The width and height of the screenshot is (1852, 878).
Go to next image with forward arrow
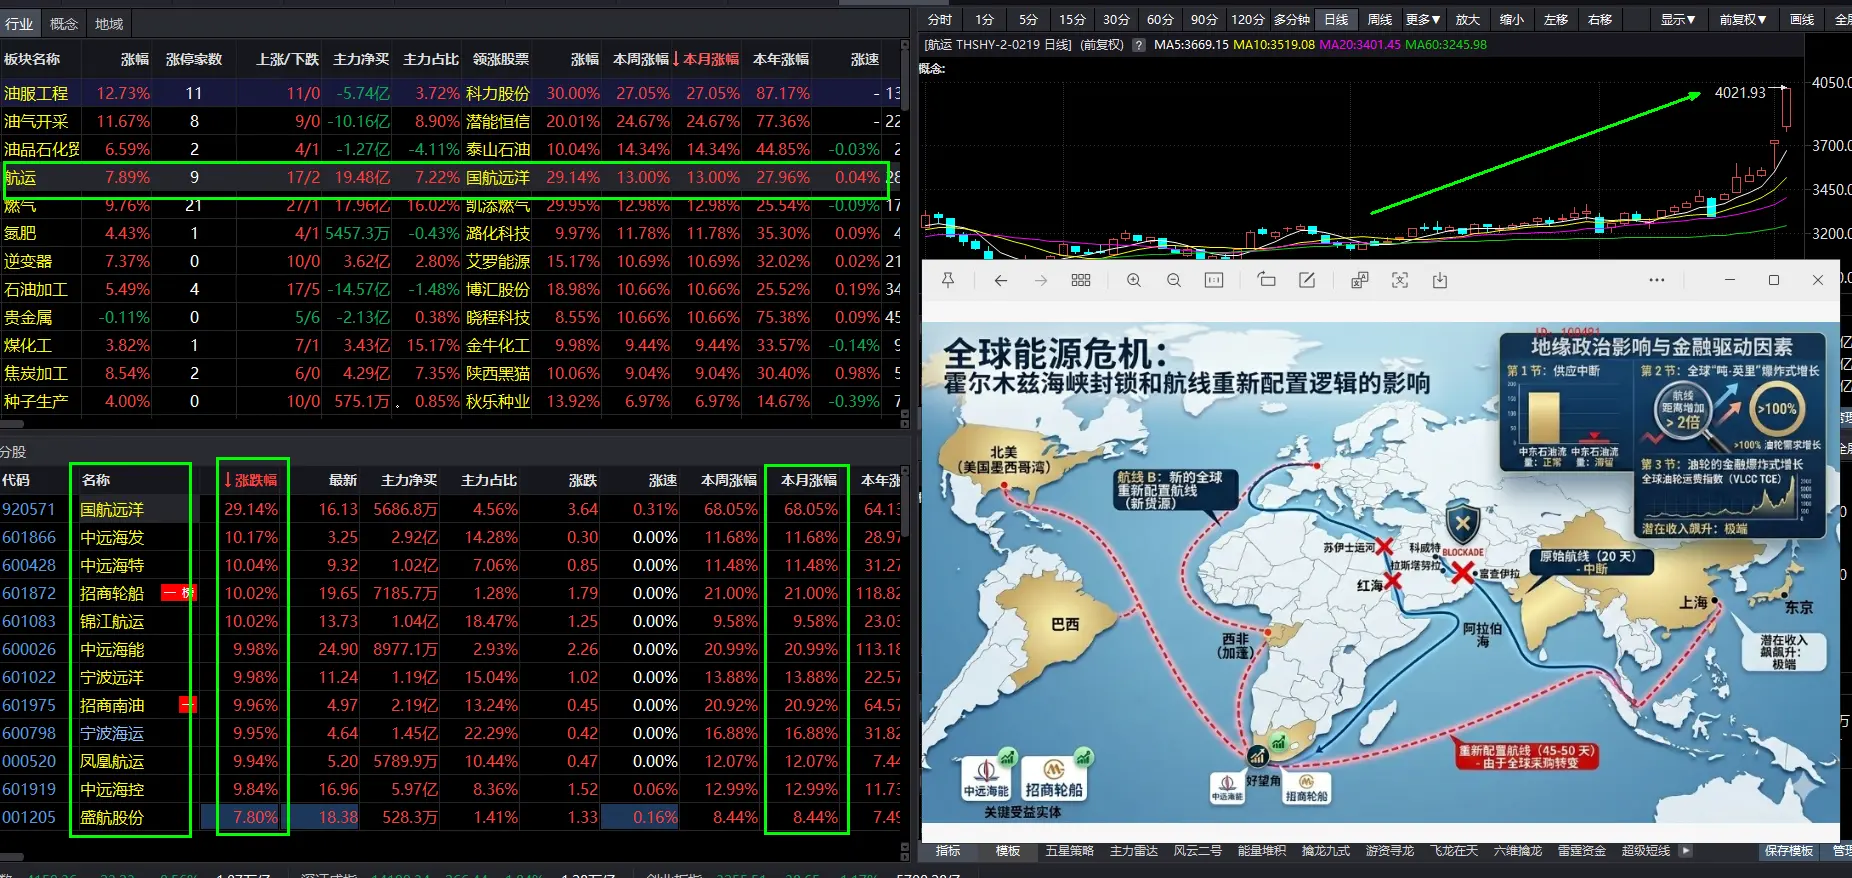pyautogui.click(x=1041, y=281)
